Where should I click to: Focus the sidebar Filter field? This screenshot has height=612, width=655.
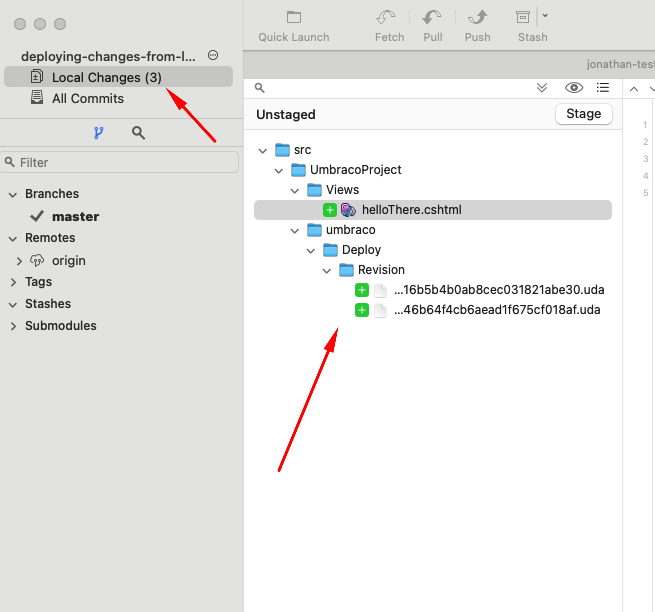click(119, 162)
